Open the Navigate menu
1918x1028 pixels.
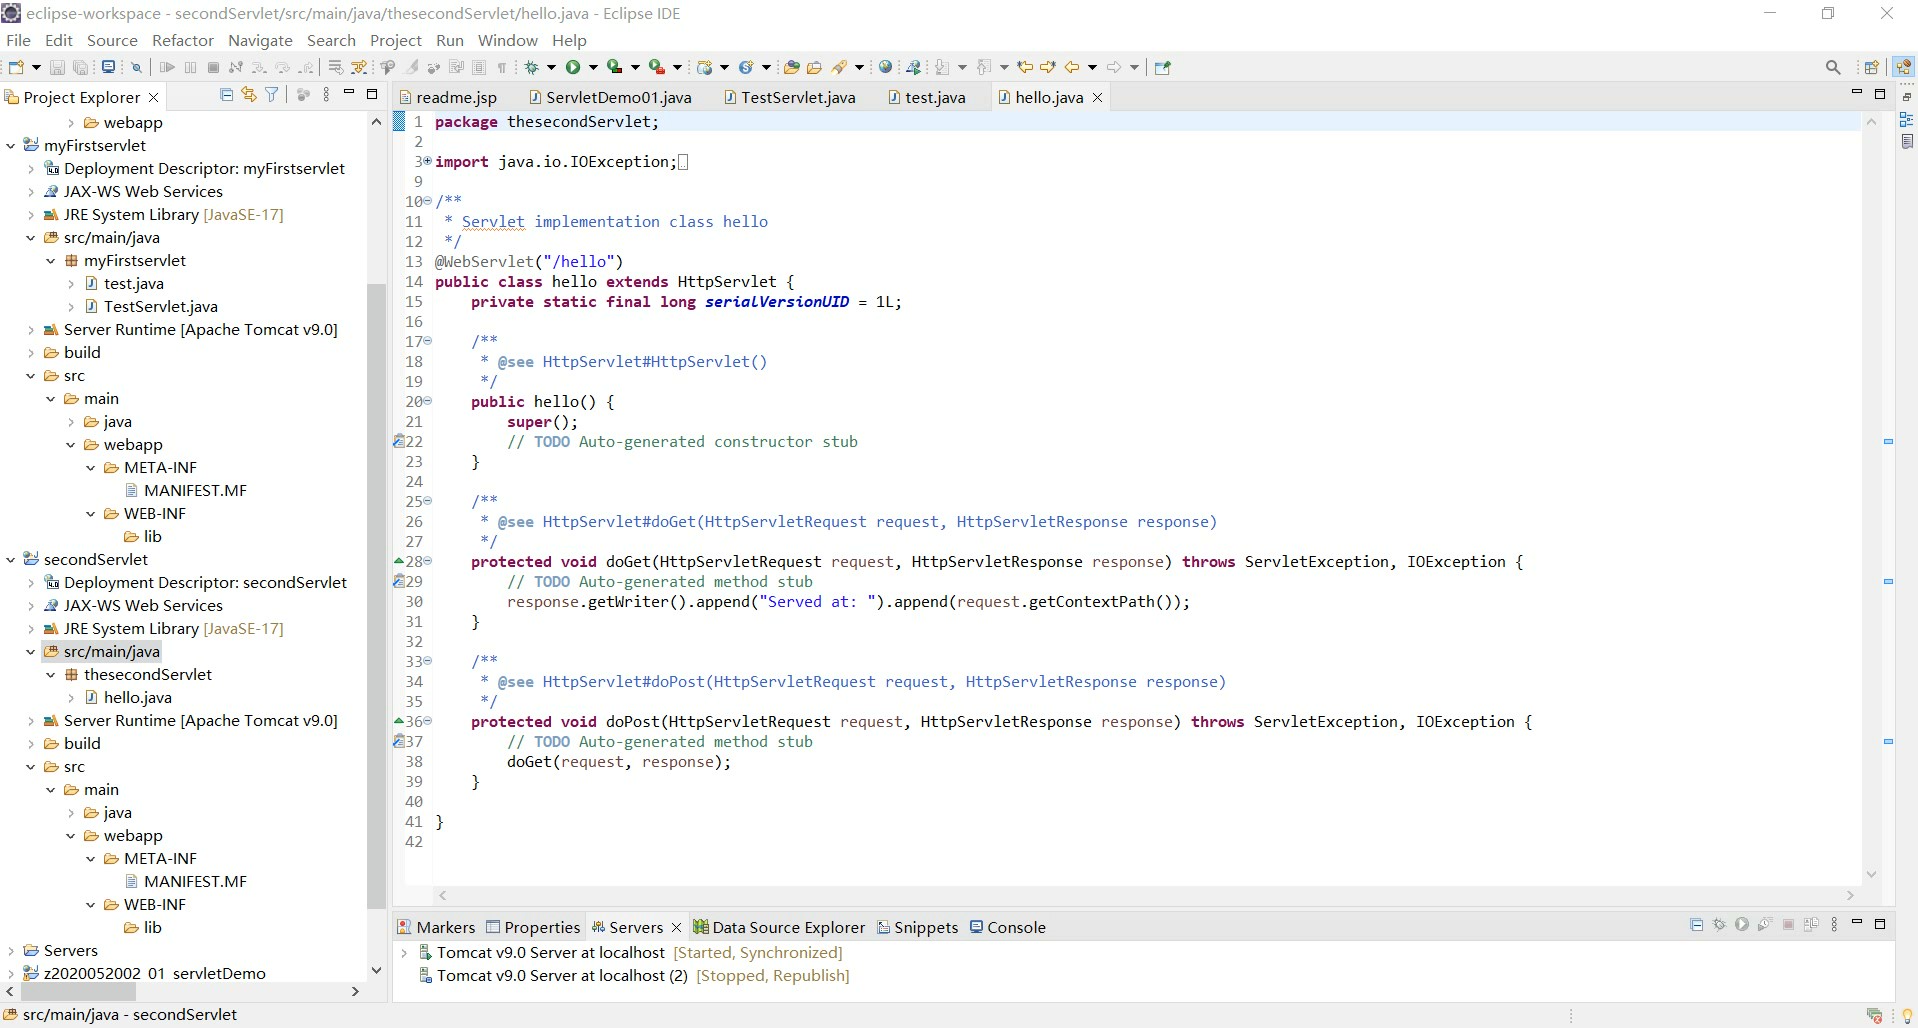tap(260, 40)
